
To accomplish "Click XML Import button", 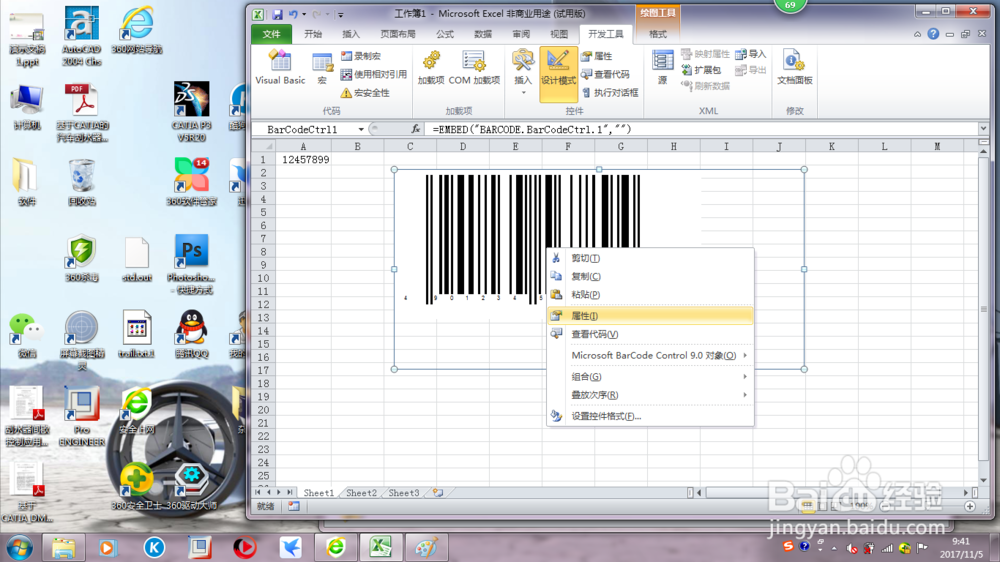I will 751,54.
